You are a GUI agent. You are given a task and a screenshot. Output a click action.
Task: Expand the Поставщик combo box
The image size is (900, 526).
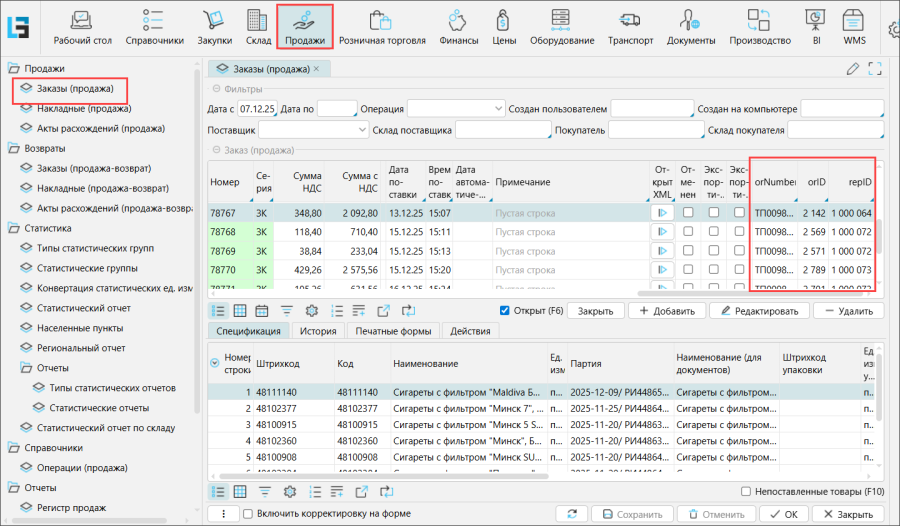click(360, 130)
